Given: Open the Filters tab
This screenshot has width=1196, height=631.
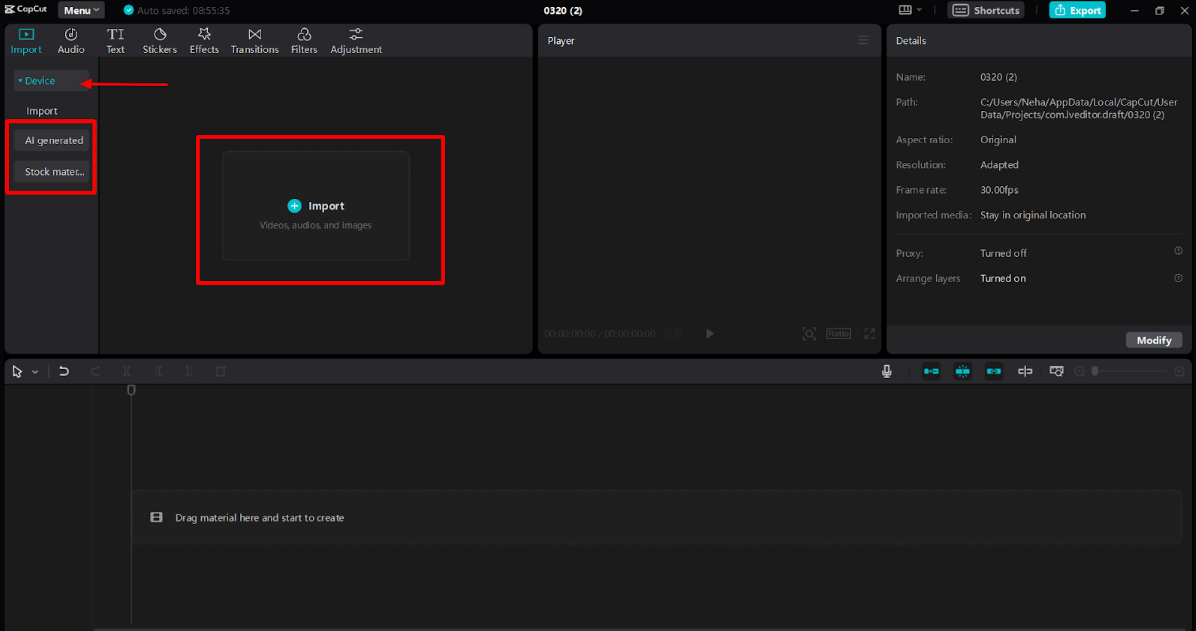Looking at the screenshot, I should pos(304,40).
